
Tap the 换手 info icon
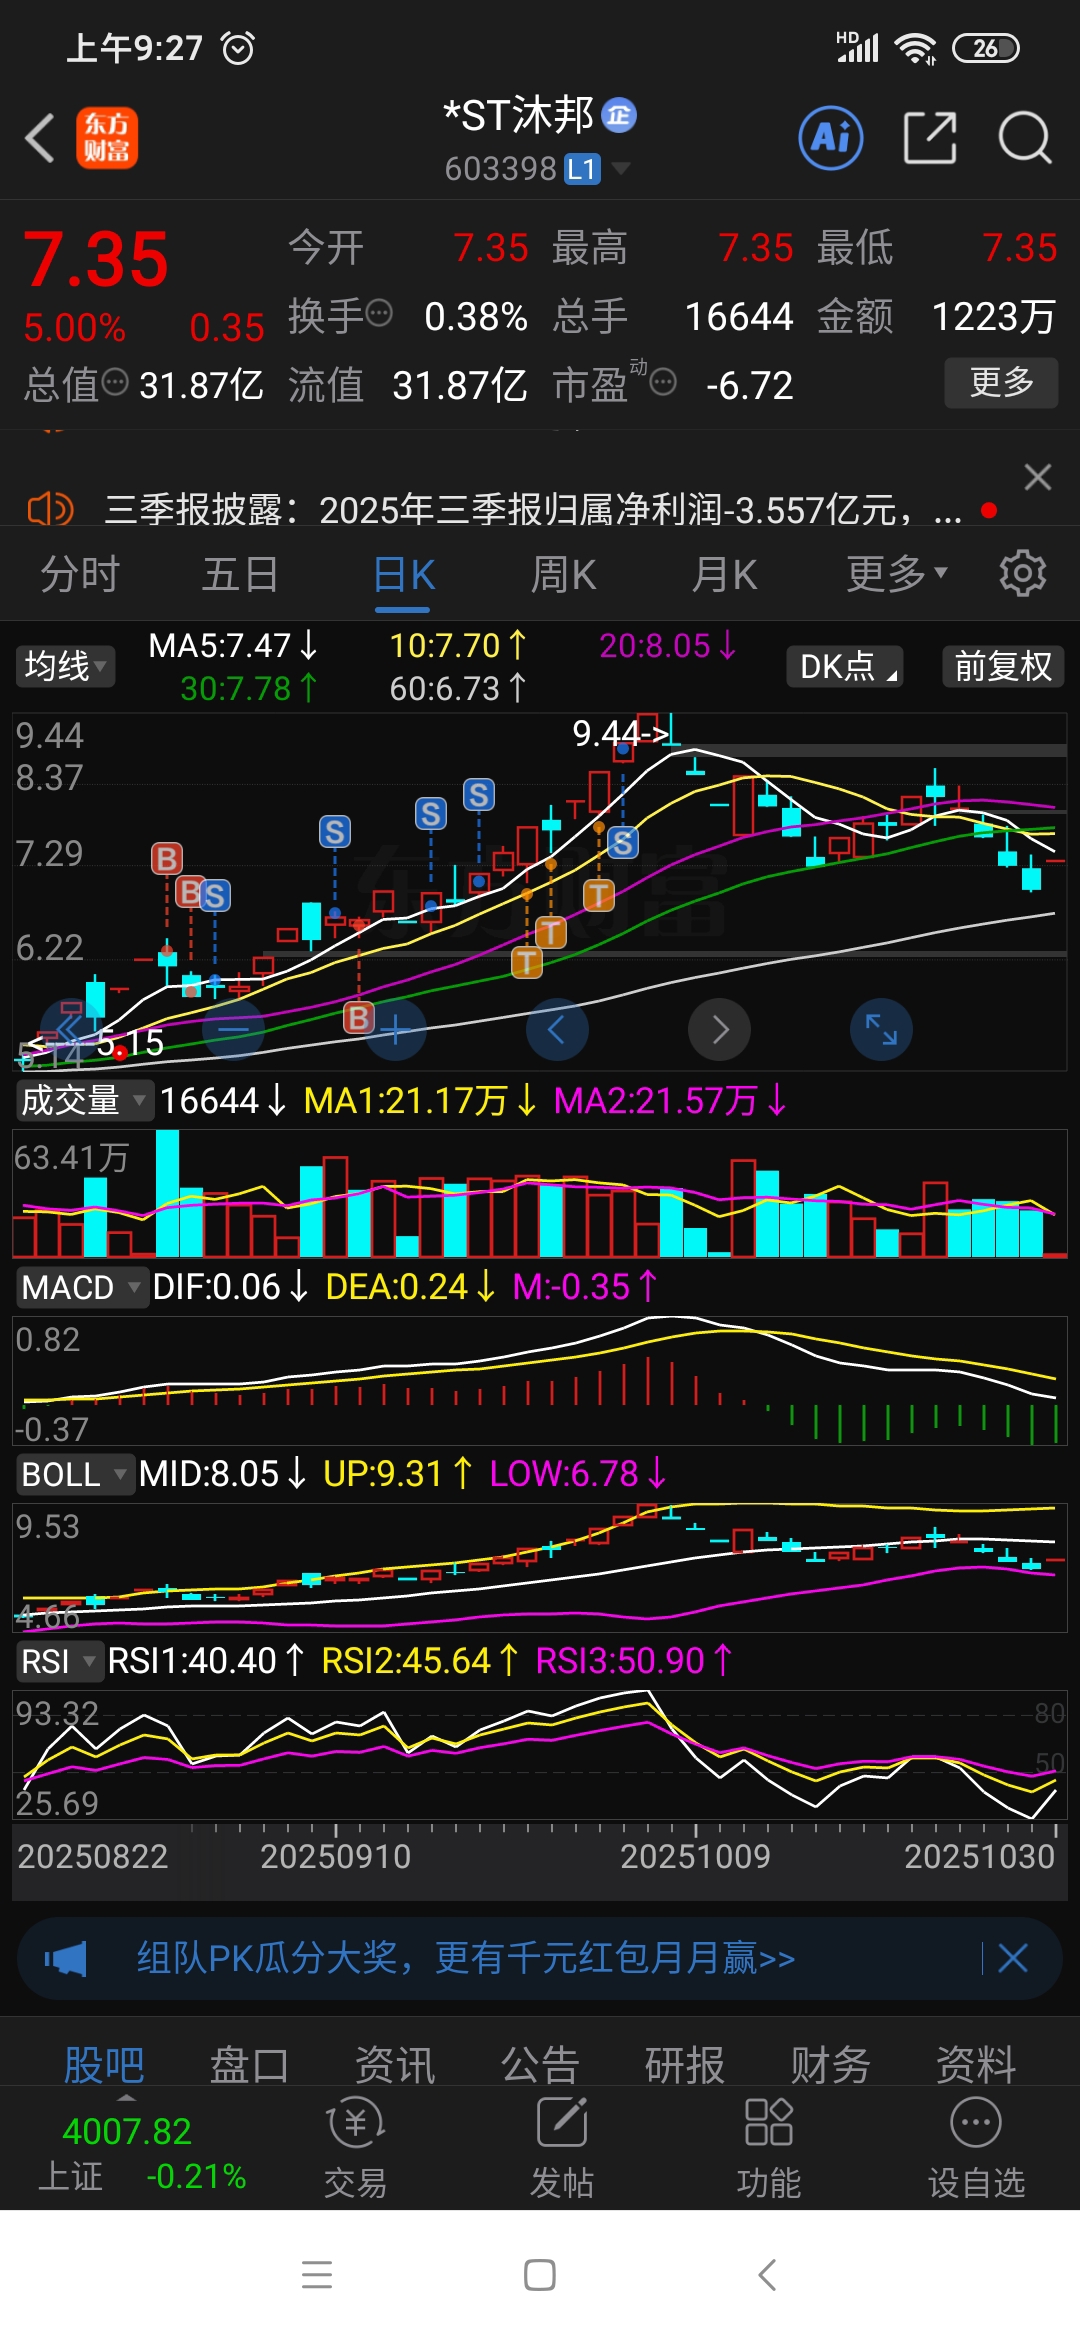pyautogui.click(x=379, y=313)
